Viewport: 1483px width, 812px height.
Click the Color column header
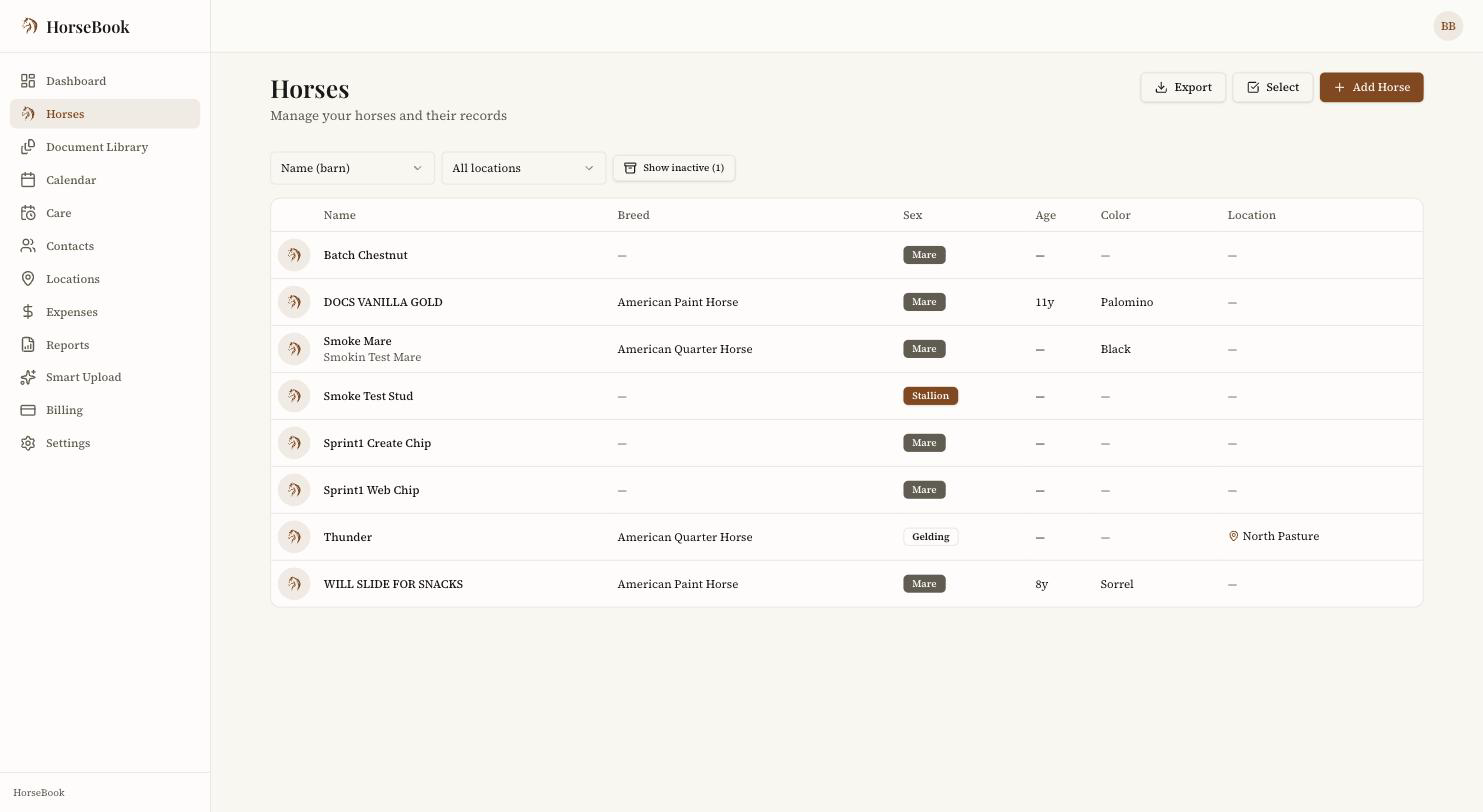[x=1116, y=215]
